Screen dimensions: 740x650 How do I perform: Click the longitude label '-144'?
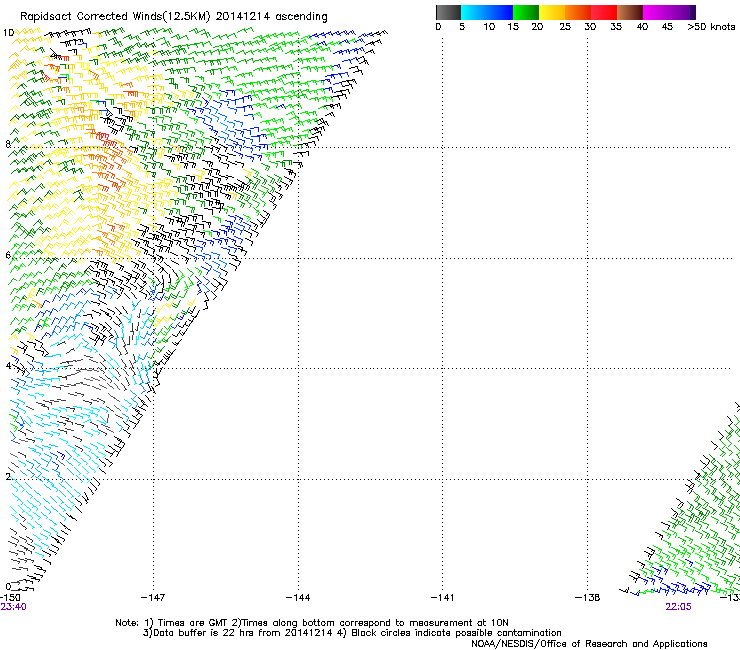click(298, 598)
